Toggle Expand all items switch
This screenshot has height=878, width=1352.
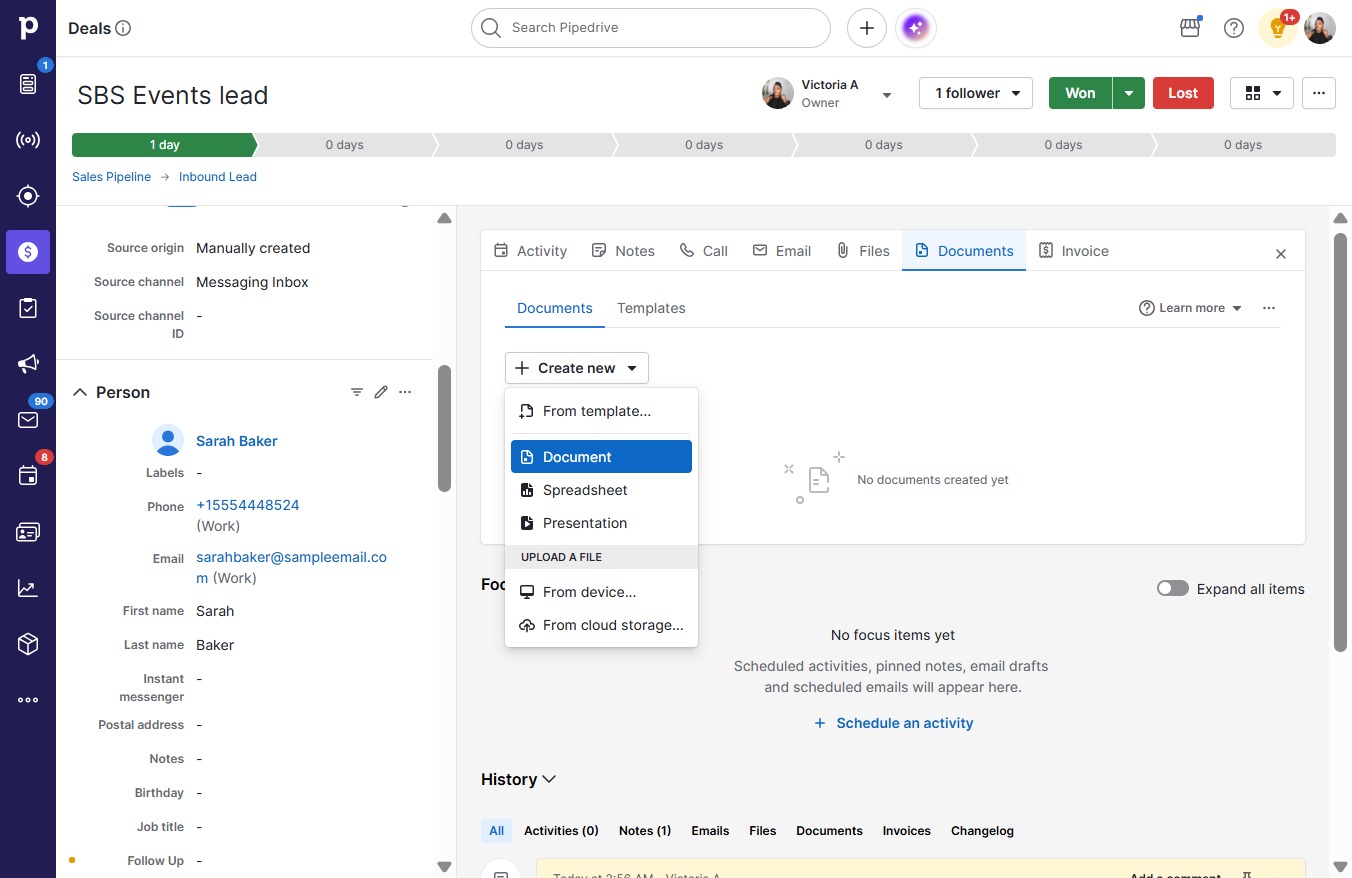point(1173,588)
